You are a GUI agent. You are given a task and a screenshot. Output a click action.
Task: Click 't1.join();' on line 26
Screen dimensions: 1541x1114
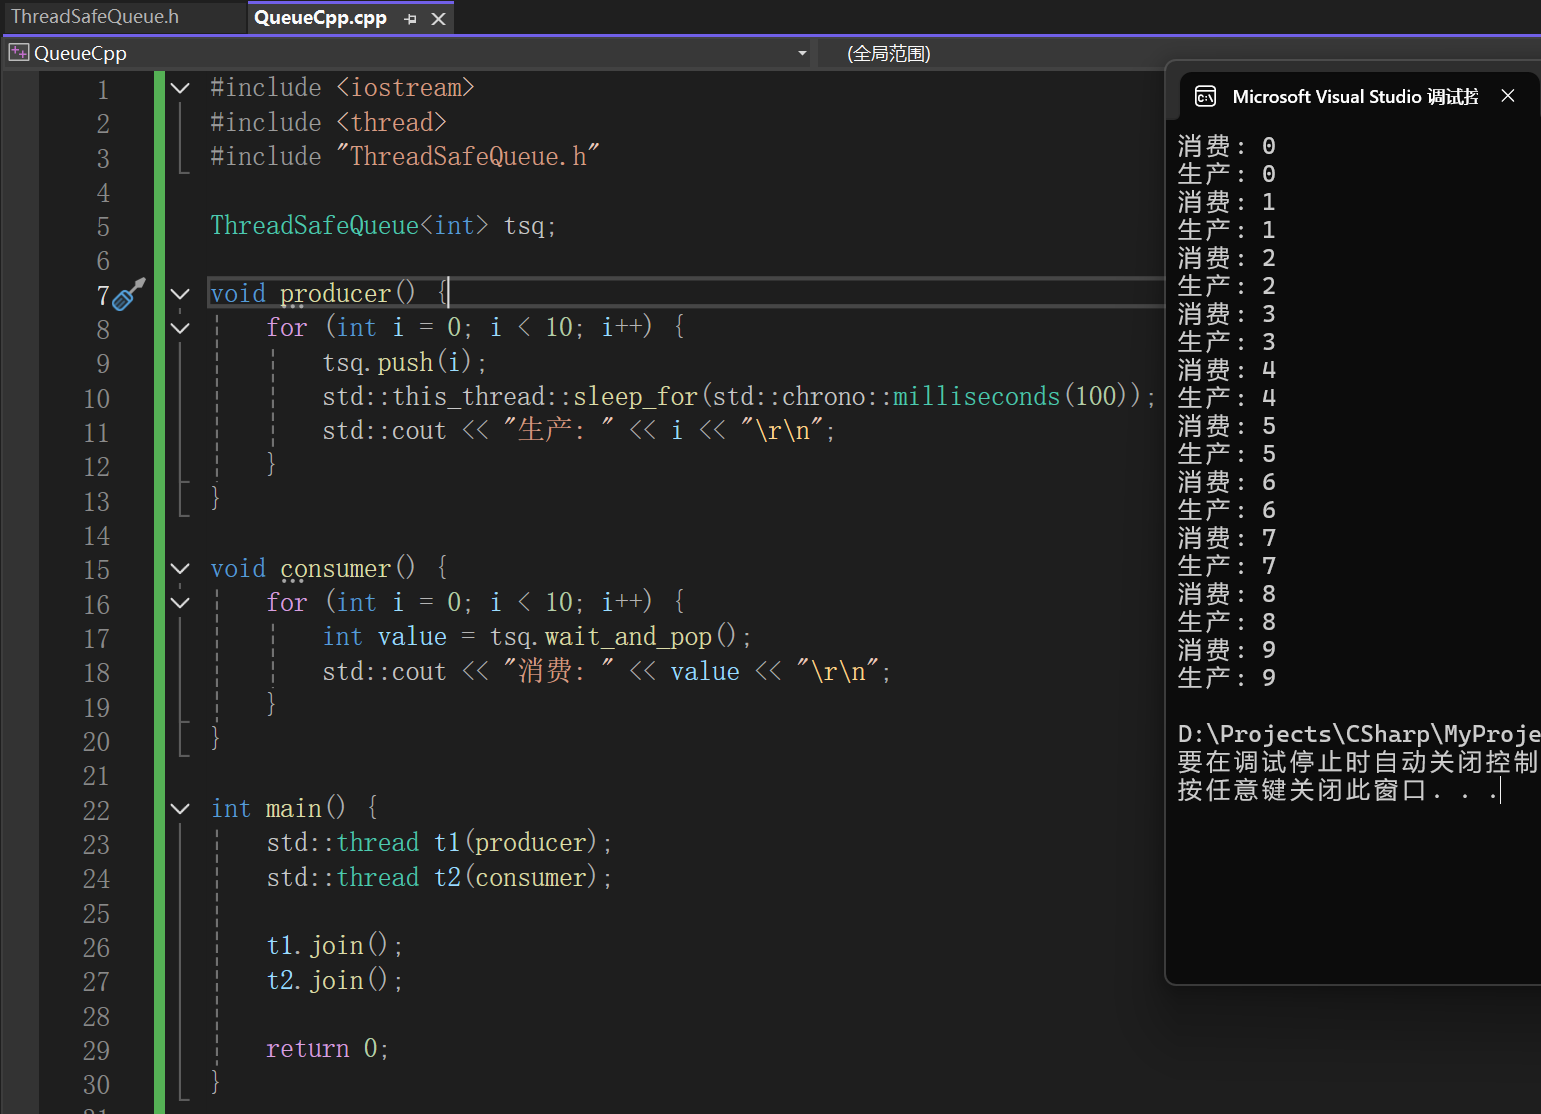[334, 946]
